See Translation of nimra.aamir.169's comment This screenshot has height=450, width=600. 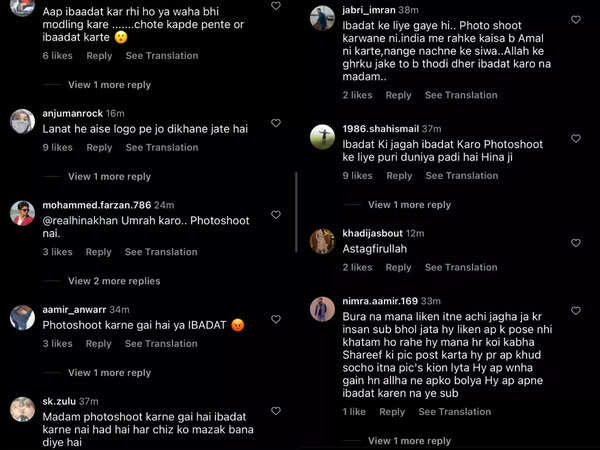coord(455,411)
